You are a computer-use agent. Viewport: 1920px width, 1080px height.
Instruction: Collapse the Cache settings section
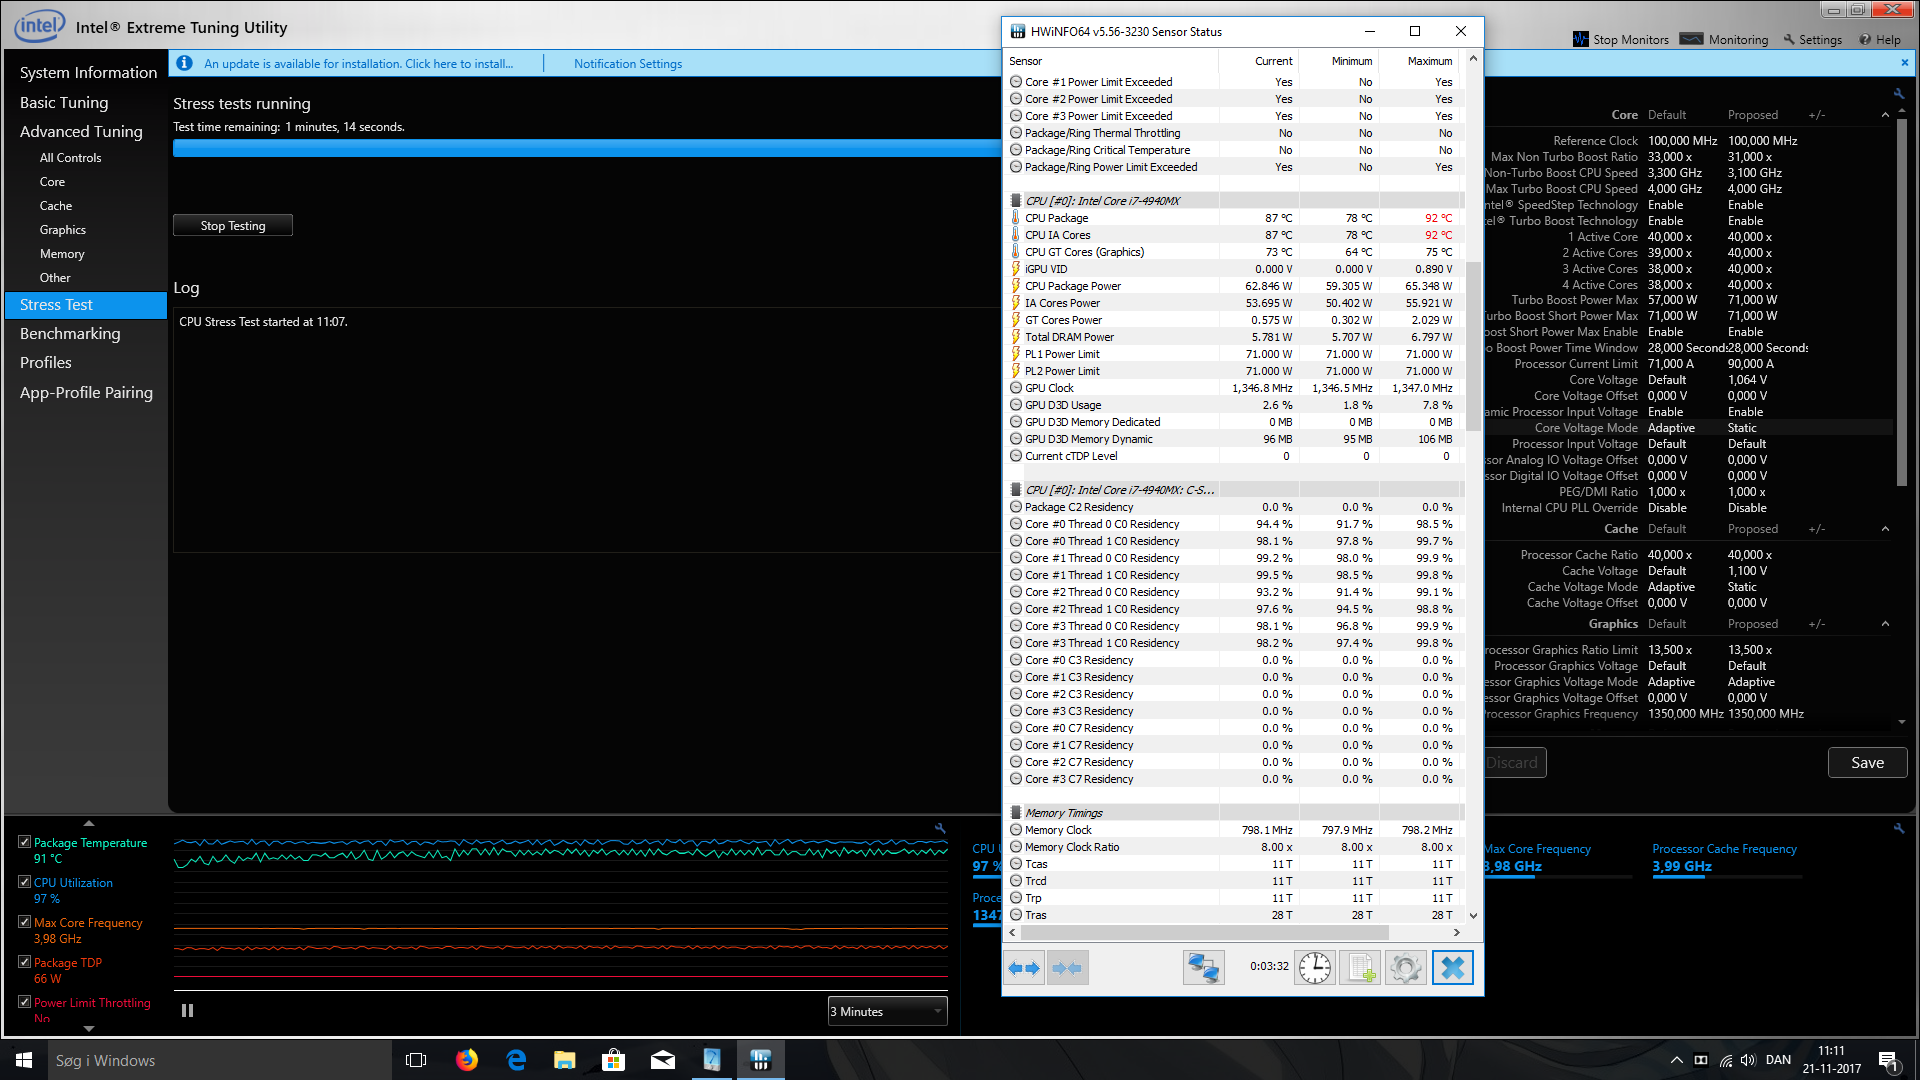tap(1886, 529)
